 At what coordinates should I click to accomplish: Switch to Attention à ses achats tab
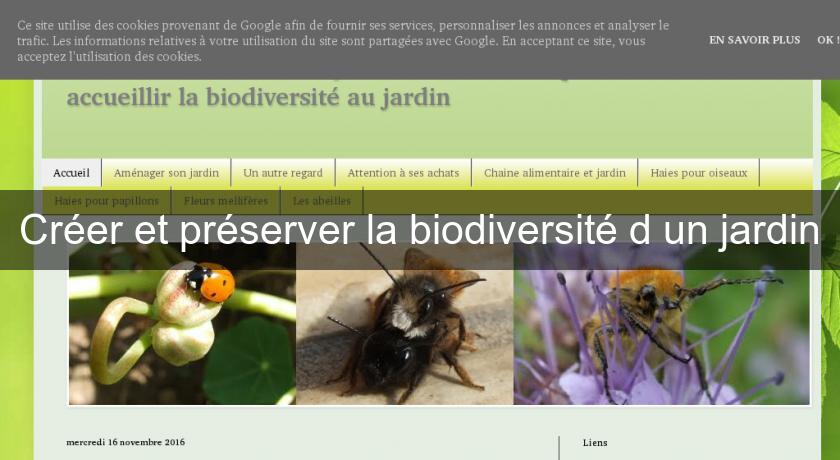tap(403, 173)
